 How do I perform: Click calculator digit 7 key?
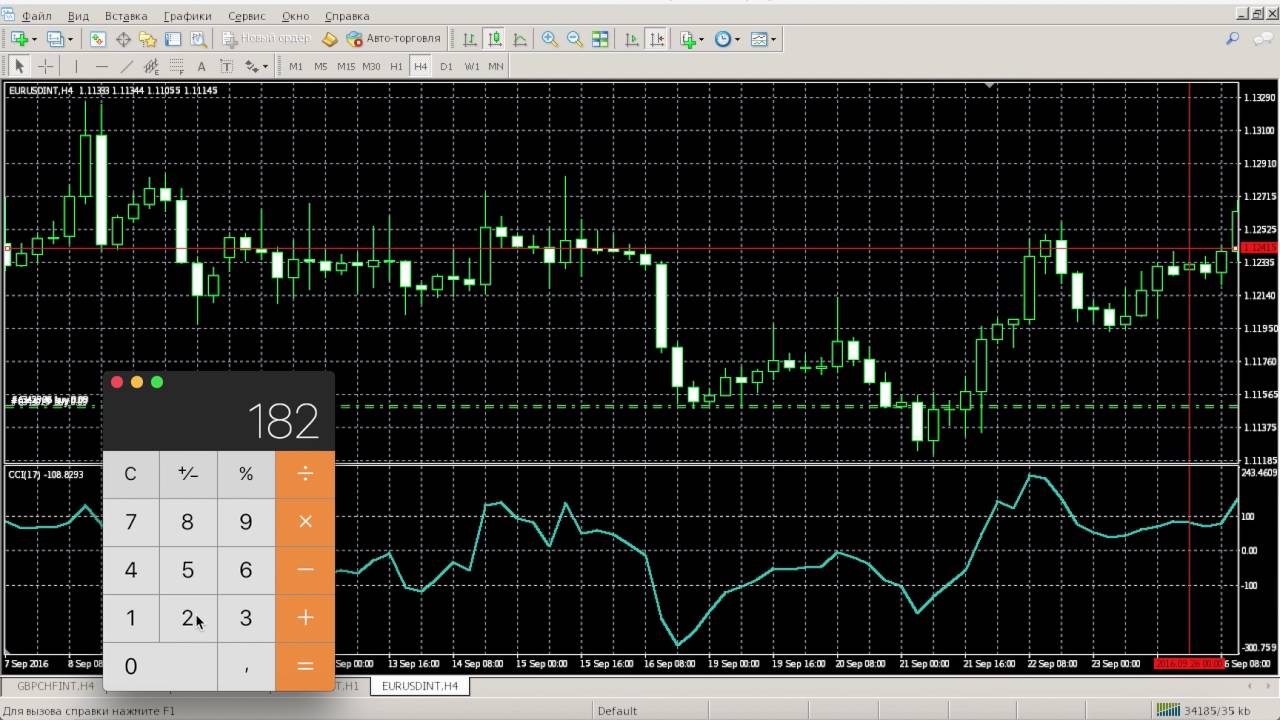pos(131,522)
